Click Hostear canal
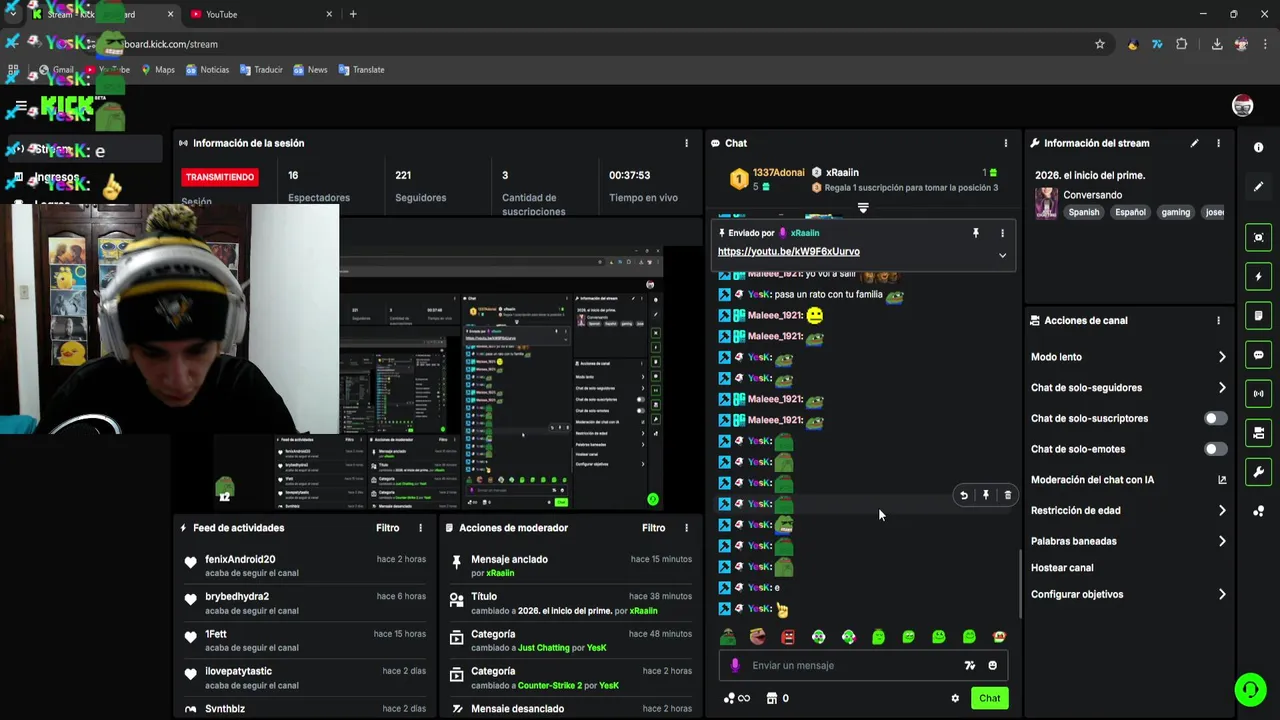 [x=1062, y=568]
